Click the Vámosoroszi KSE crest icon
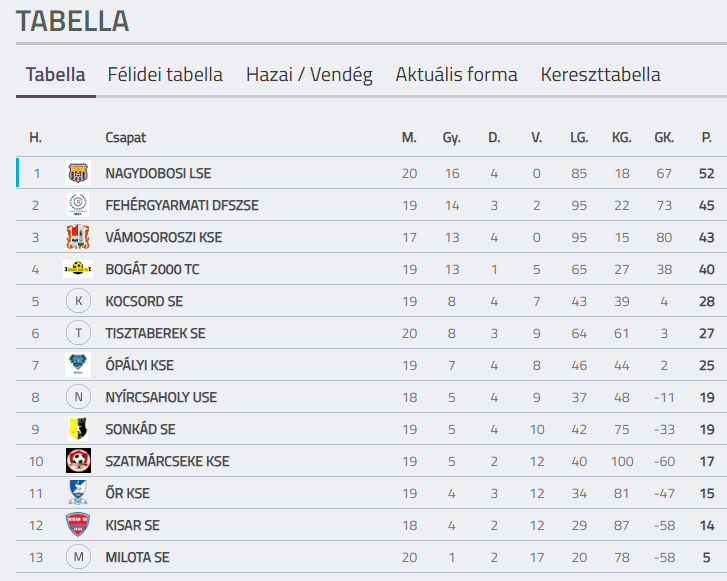727x581 pixels. tap(78, 237)
